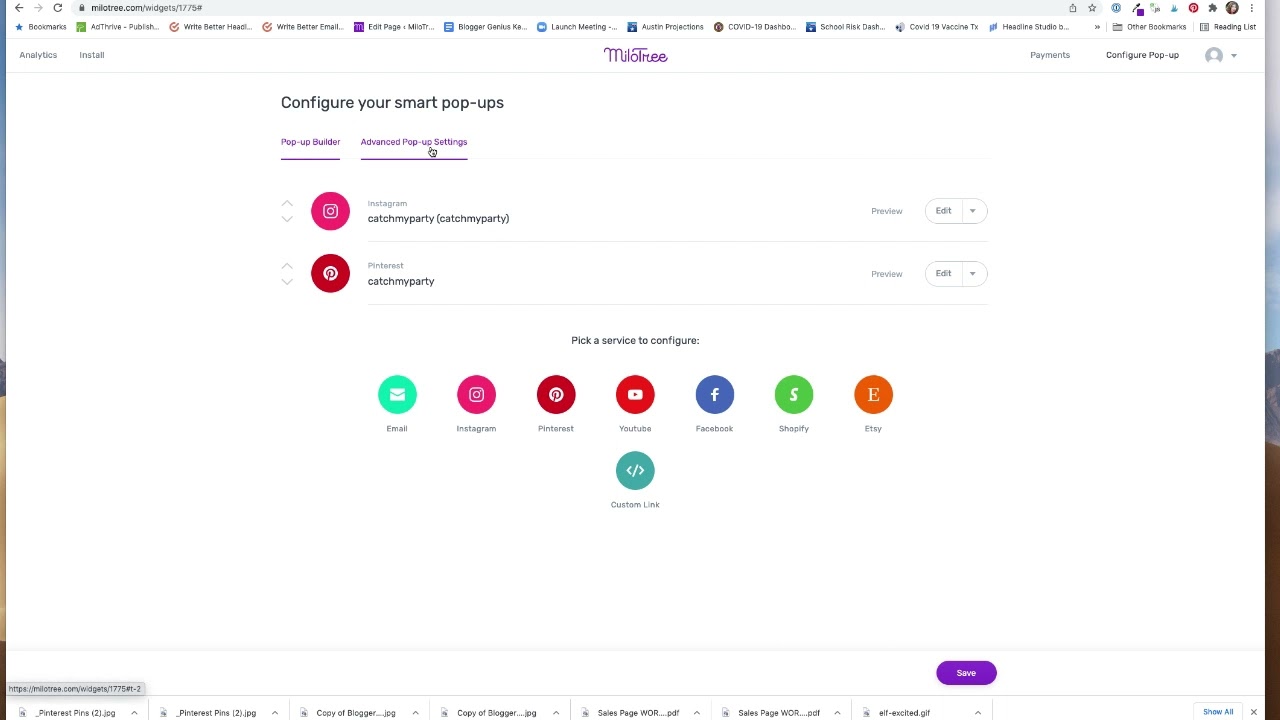The width and height of the screenshot is (1280, 720).
Task: Edit the Instagram pop-up
Action: click(943, 211)
